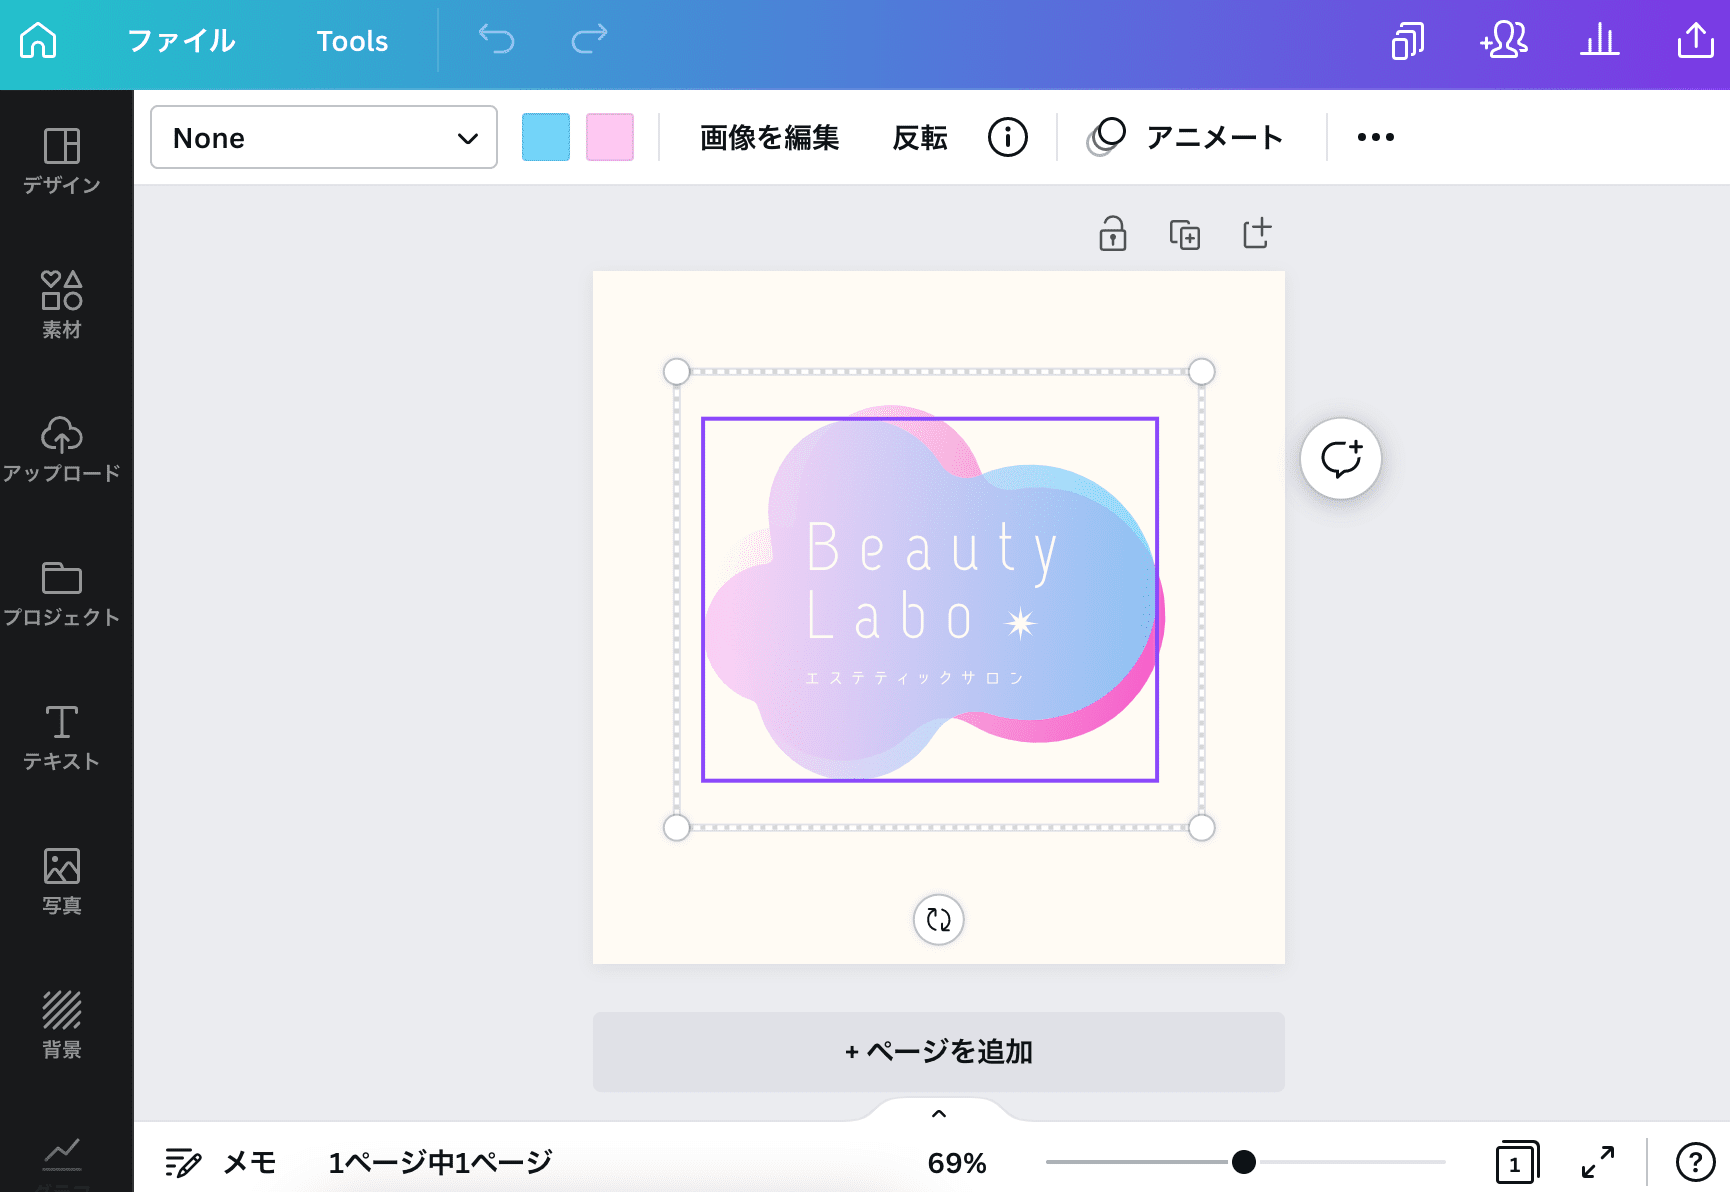Click the rotate handle below the selection
The height and width of the screenshot is (1192, 1730).
click(938, 919)
